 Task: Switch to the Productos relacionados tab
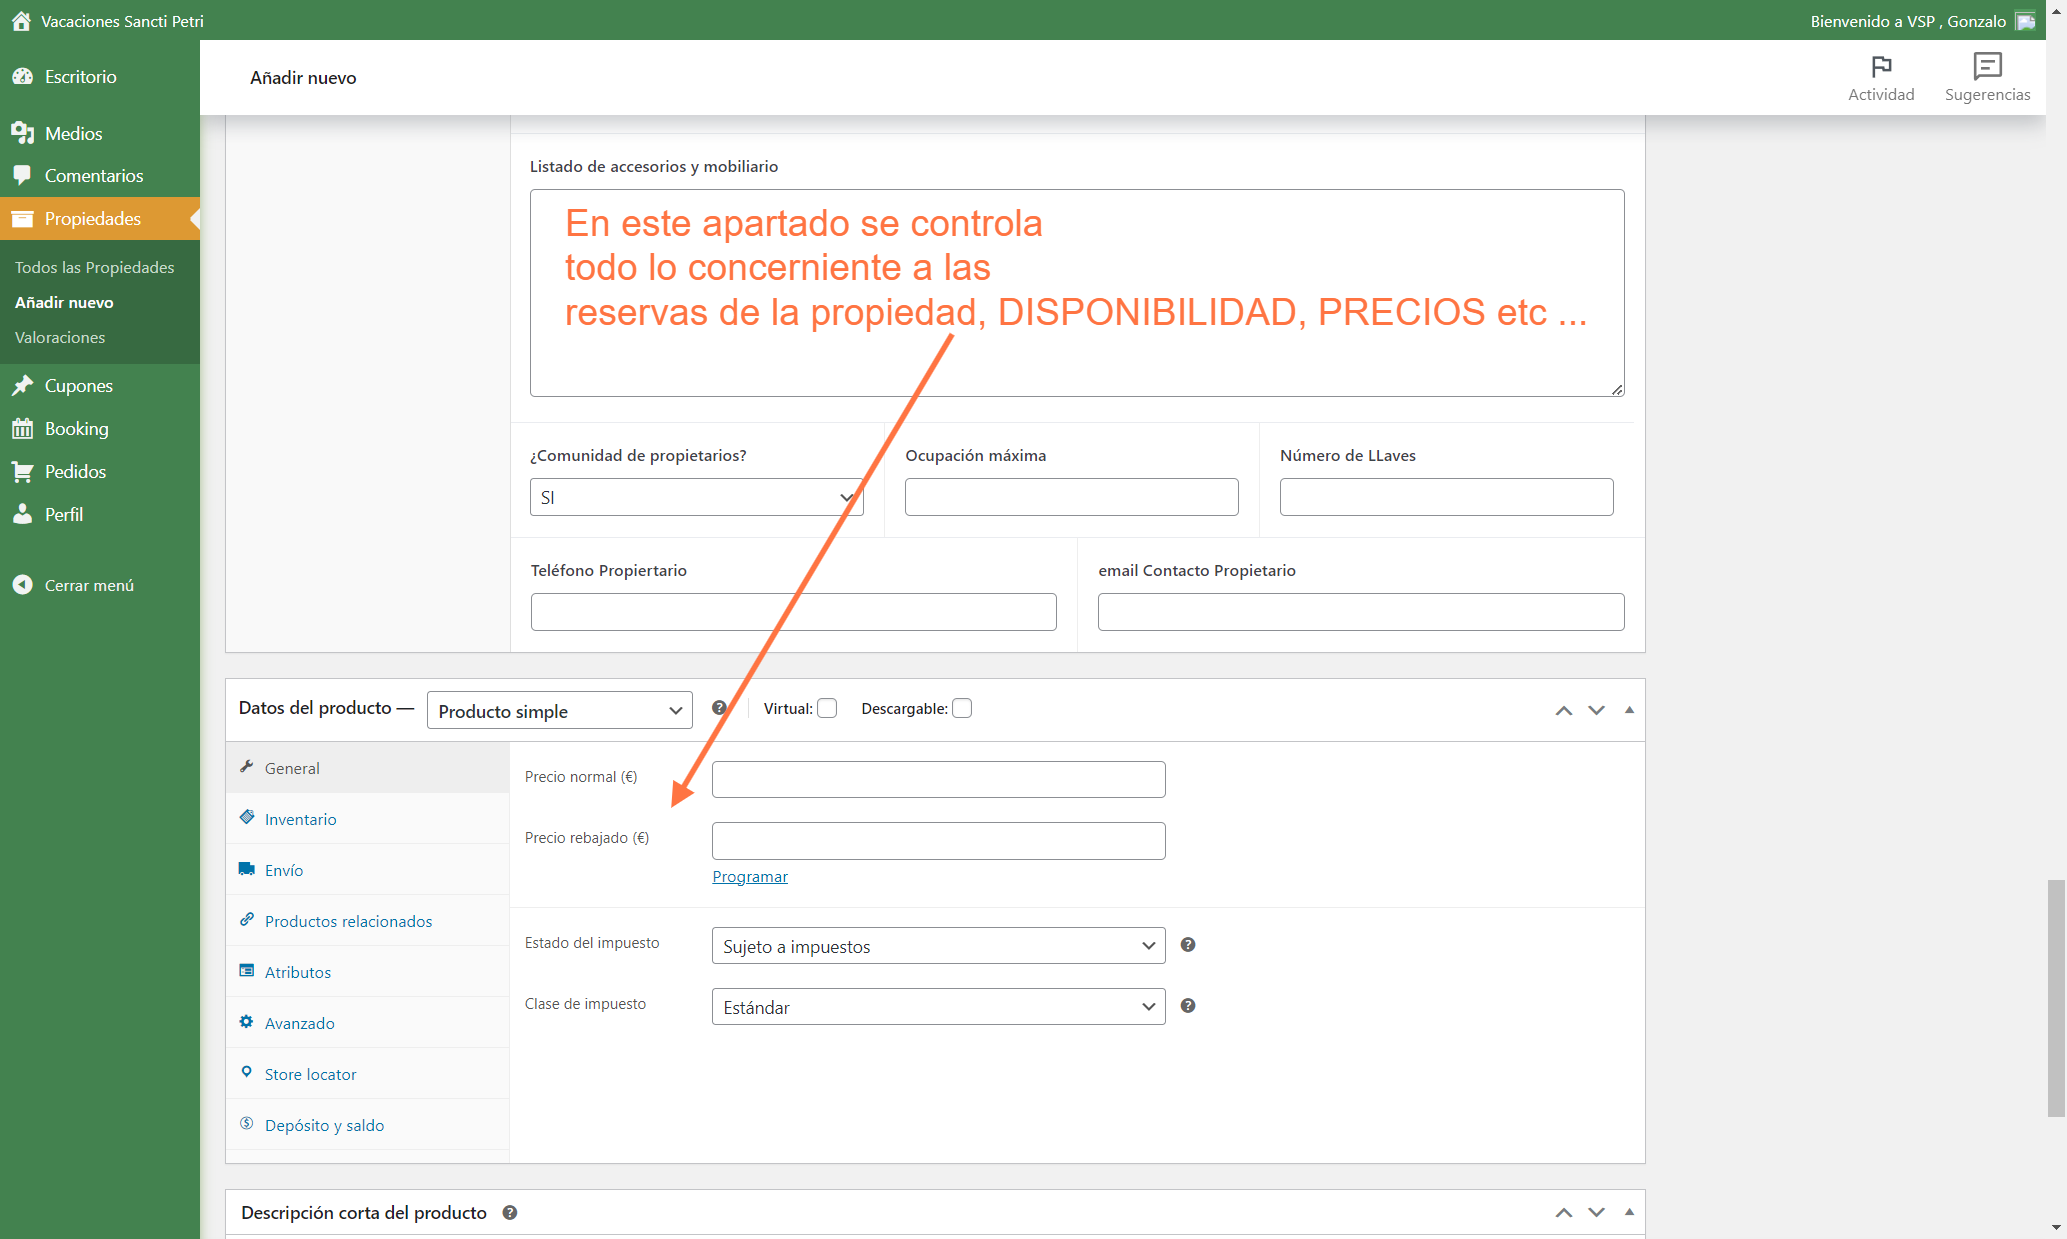tap(368, 921)
